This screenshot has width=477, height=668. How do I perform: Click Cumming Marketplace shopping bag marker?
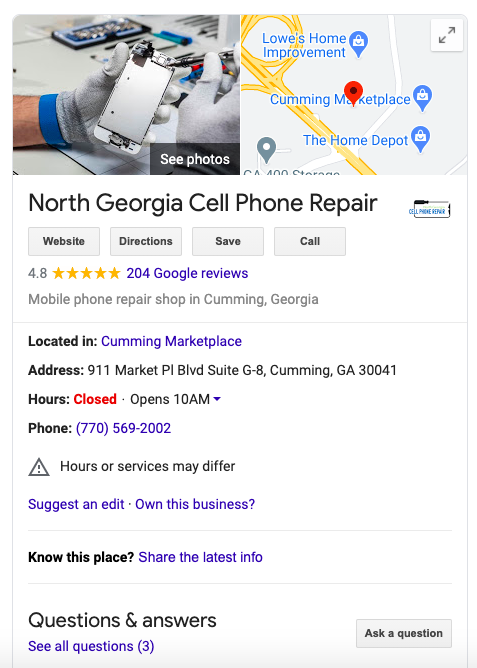tap(422, 98)
